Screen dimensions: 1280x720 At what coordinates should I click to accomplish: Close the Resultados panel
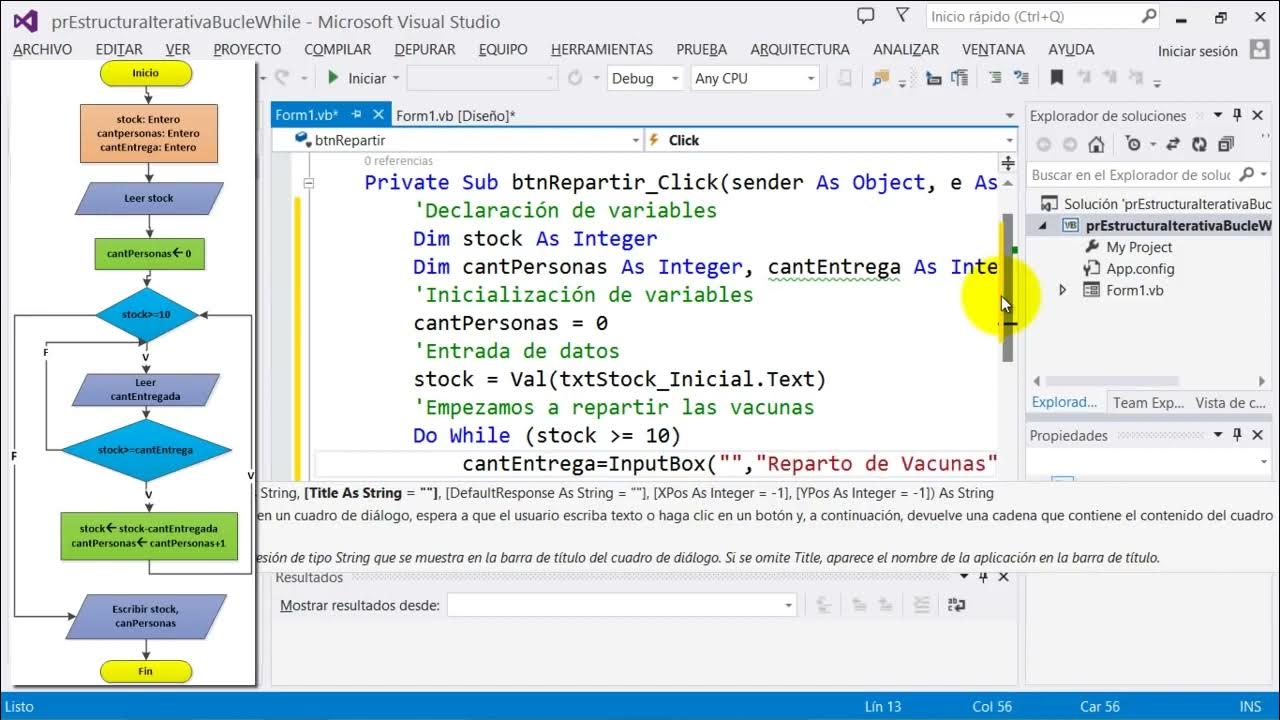pyautogui.click(x=1003, y=577)
